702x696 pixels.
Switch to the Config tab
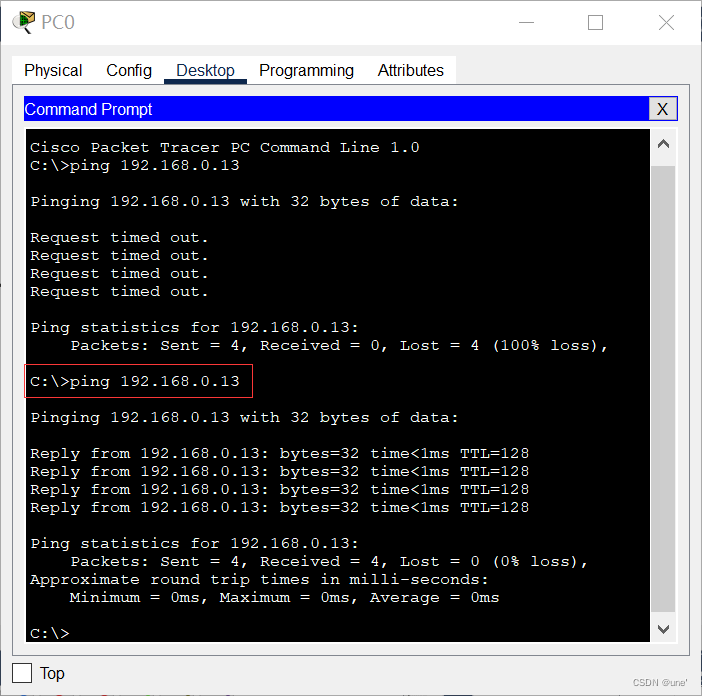(x=129, y=70)
